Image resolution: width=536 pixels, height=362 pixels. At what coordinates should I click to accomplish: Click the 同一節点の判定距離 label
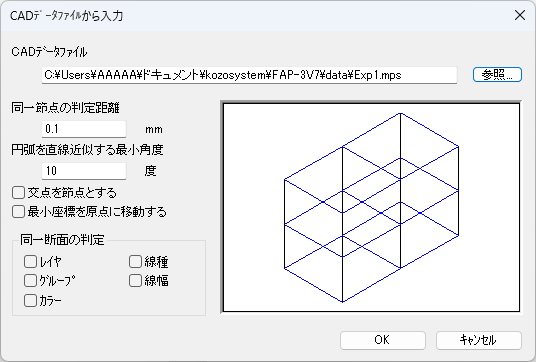[x=65, y=108]
